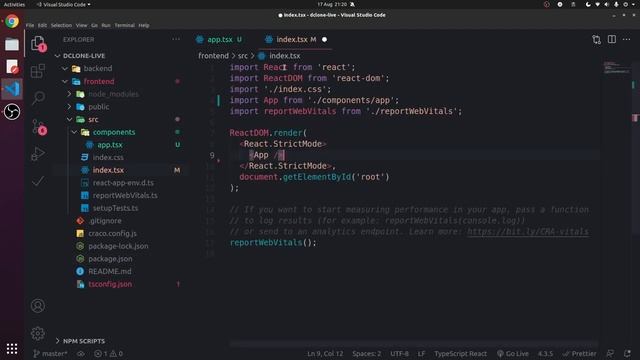The image size is (640, 360).
Task: Switch to the app.tsx tab
Action: point(220,39)
